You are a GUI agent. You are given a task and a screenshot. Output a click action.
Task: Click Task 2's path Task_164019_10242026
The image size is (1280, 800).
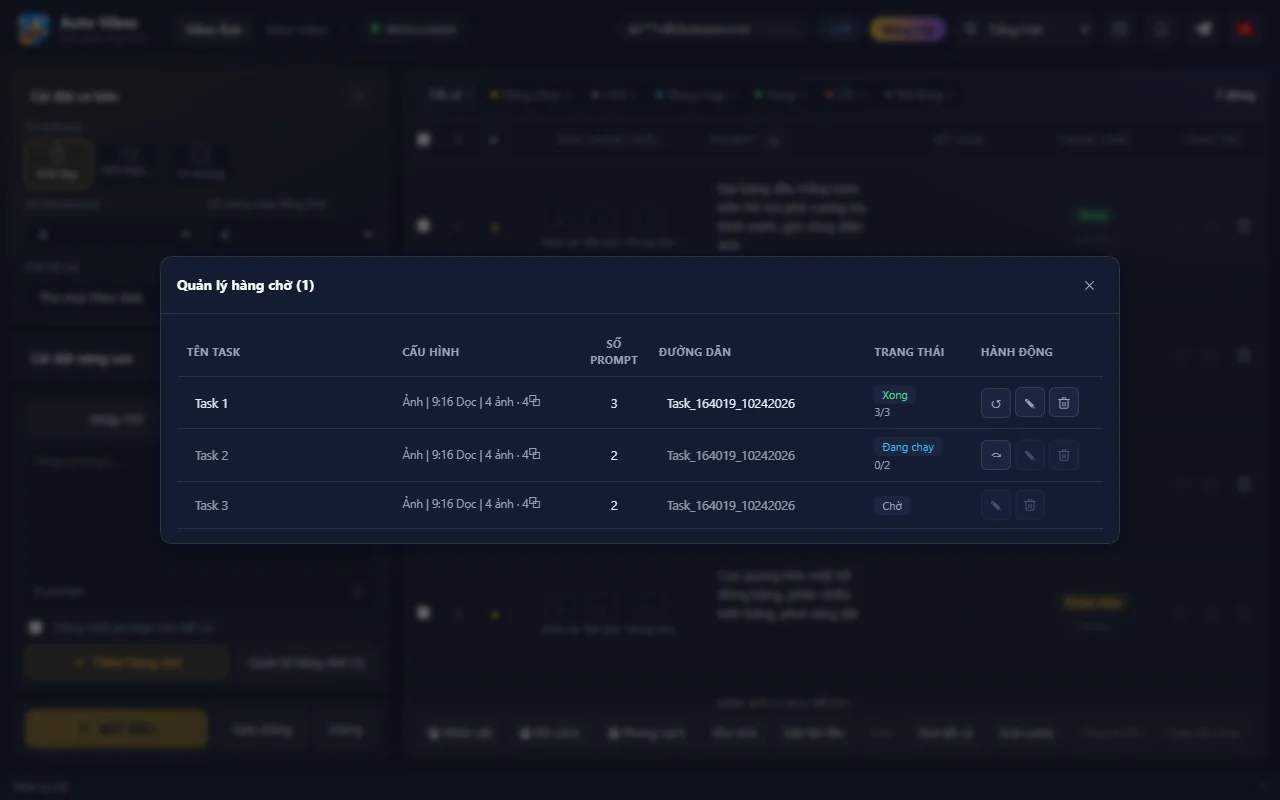731,455
